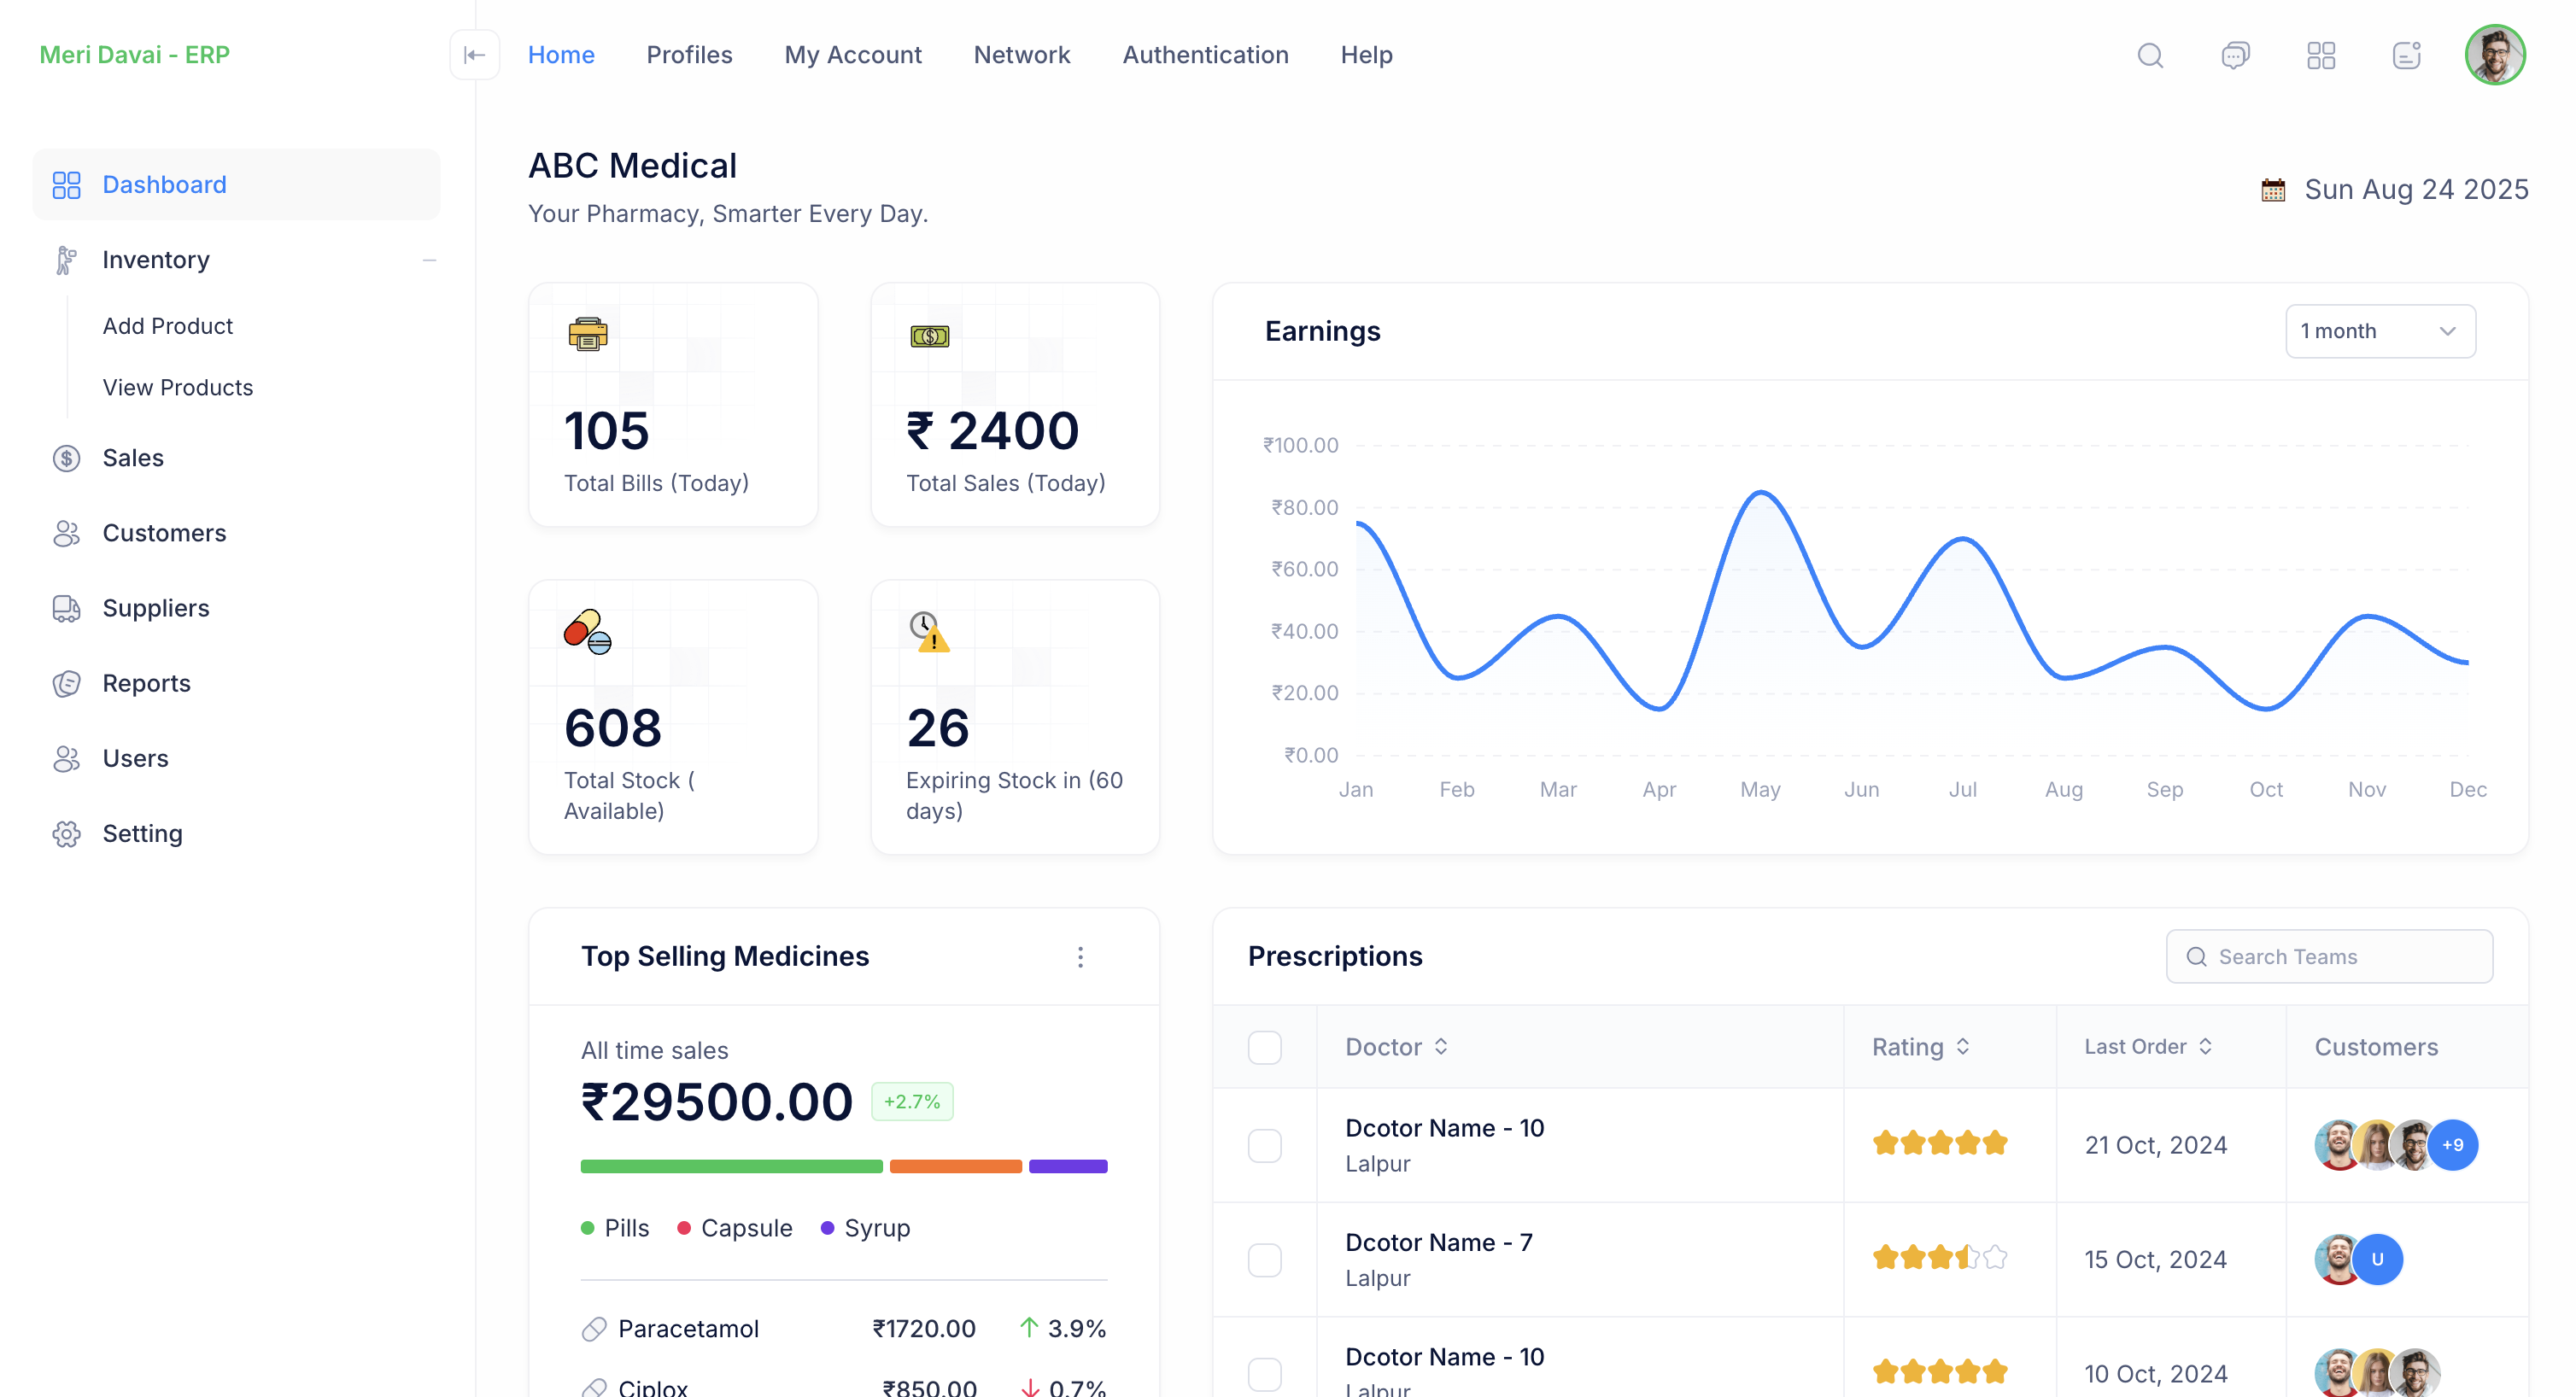Check the select-all checkbox in Prescriptions table
2576x1397 pixels.
pos(1265,1047)
